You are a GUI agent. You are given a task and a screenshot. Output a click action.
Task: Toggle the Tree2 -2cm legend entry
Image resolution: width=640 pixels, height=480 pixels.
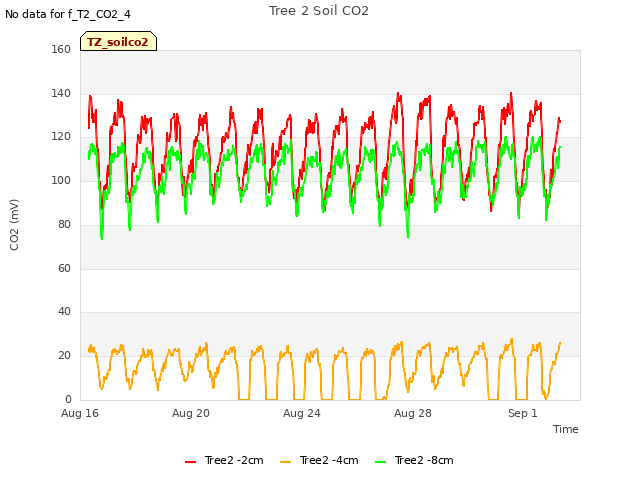point(224,460)
